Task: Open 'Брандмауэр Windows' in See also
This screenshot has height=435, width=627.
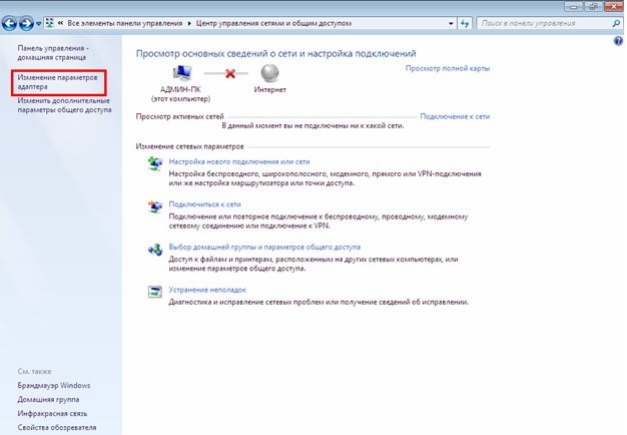Action: point(54,385)
